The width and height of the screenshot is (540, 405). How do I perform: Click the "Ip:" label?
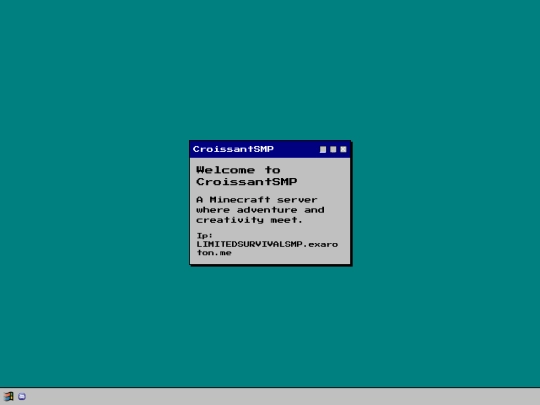pos(205,236)
